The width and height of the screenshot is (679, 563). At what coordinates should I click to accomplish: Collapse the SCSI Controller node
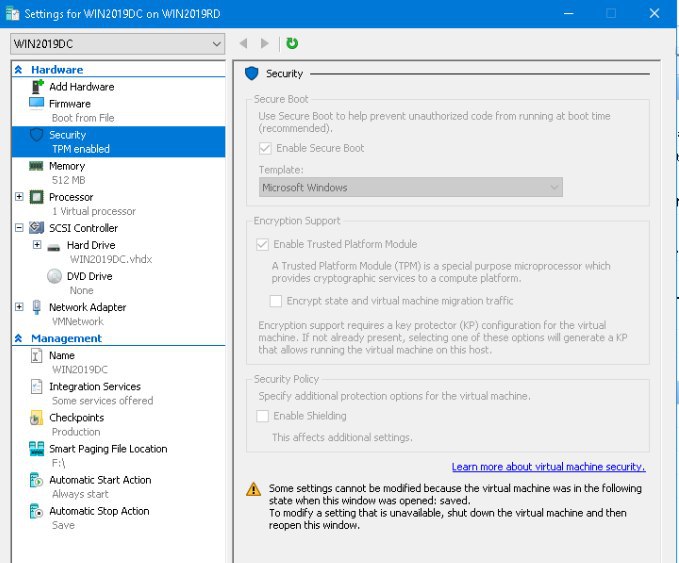coord(19,227)
